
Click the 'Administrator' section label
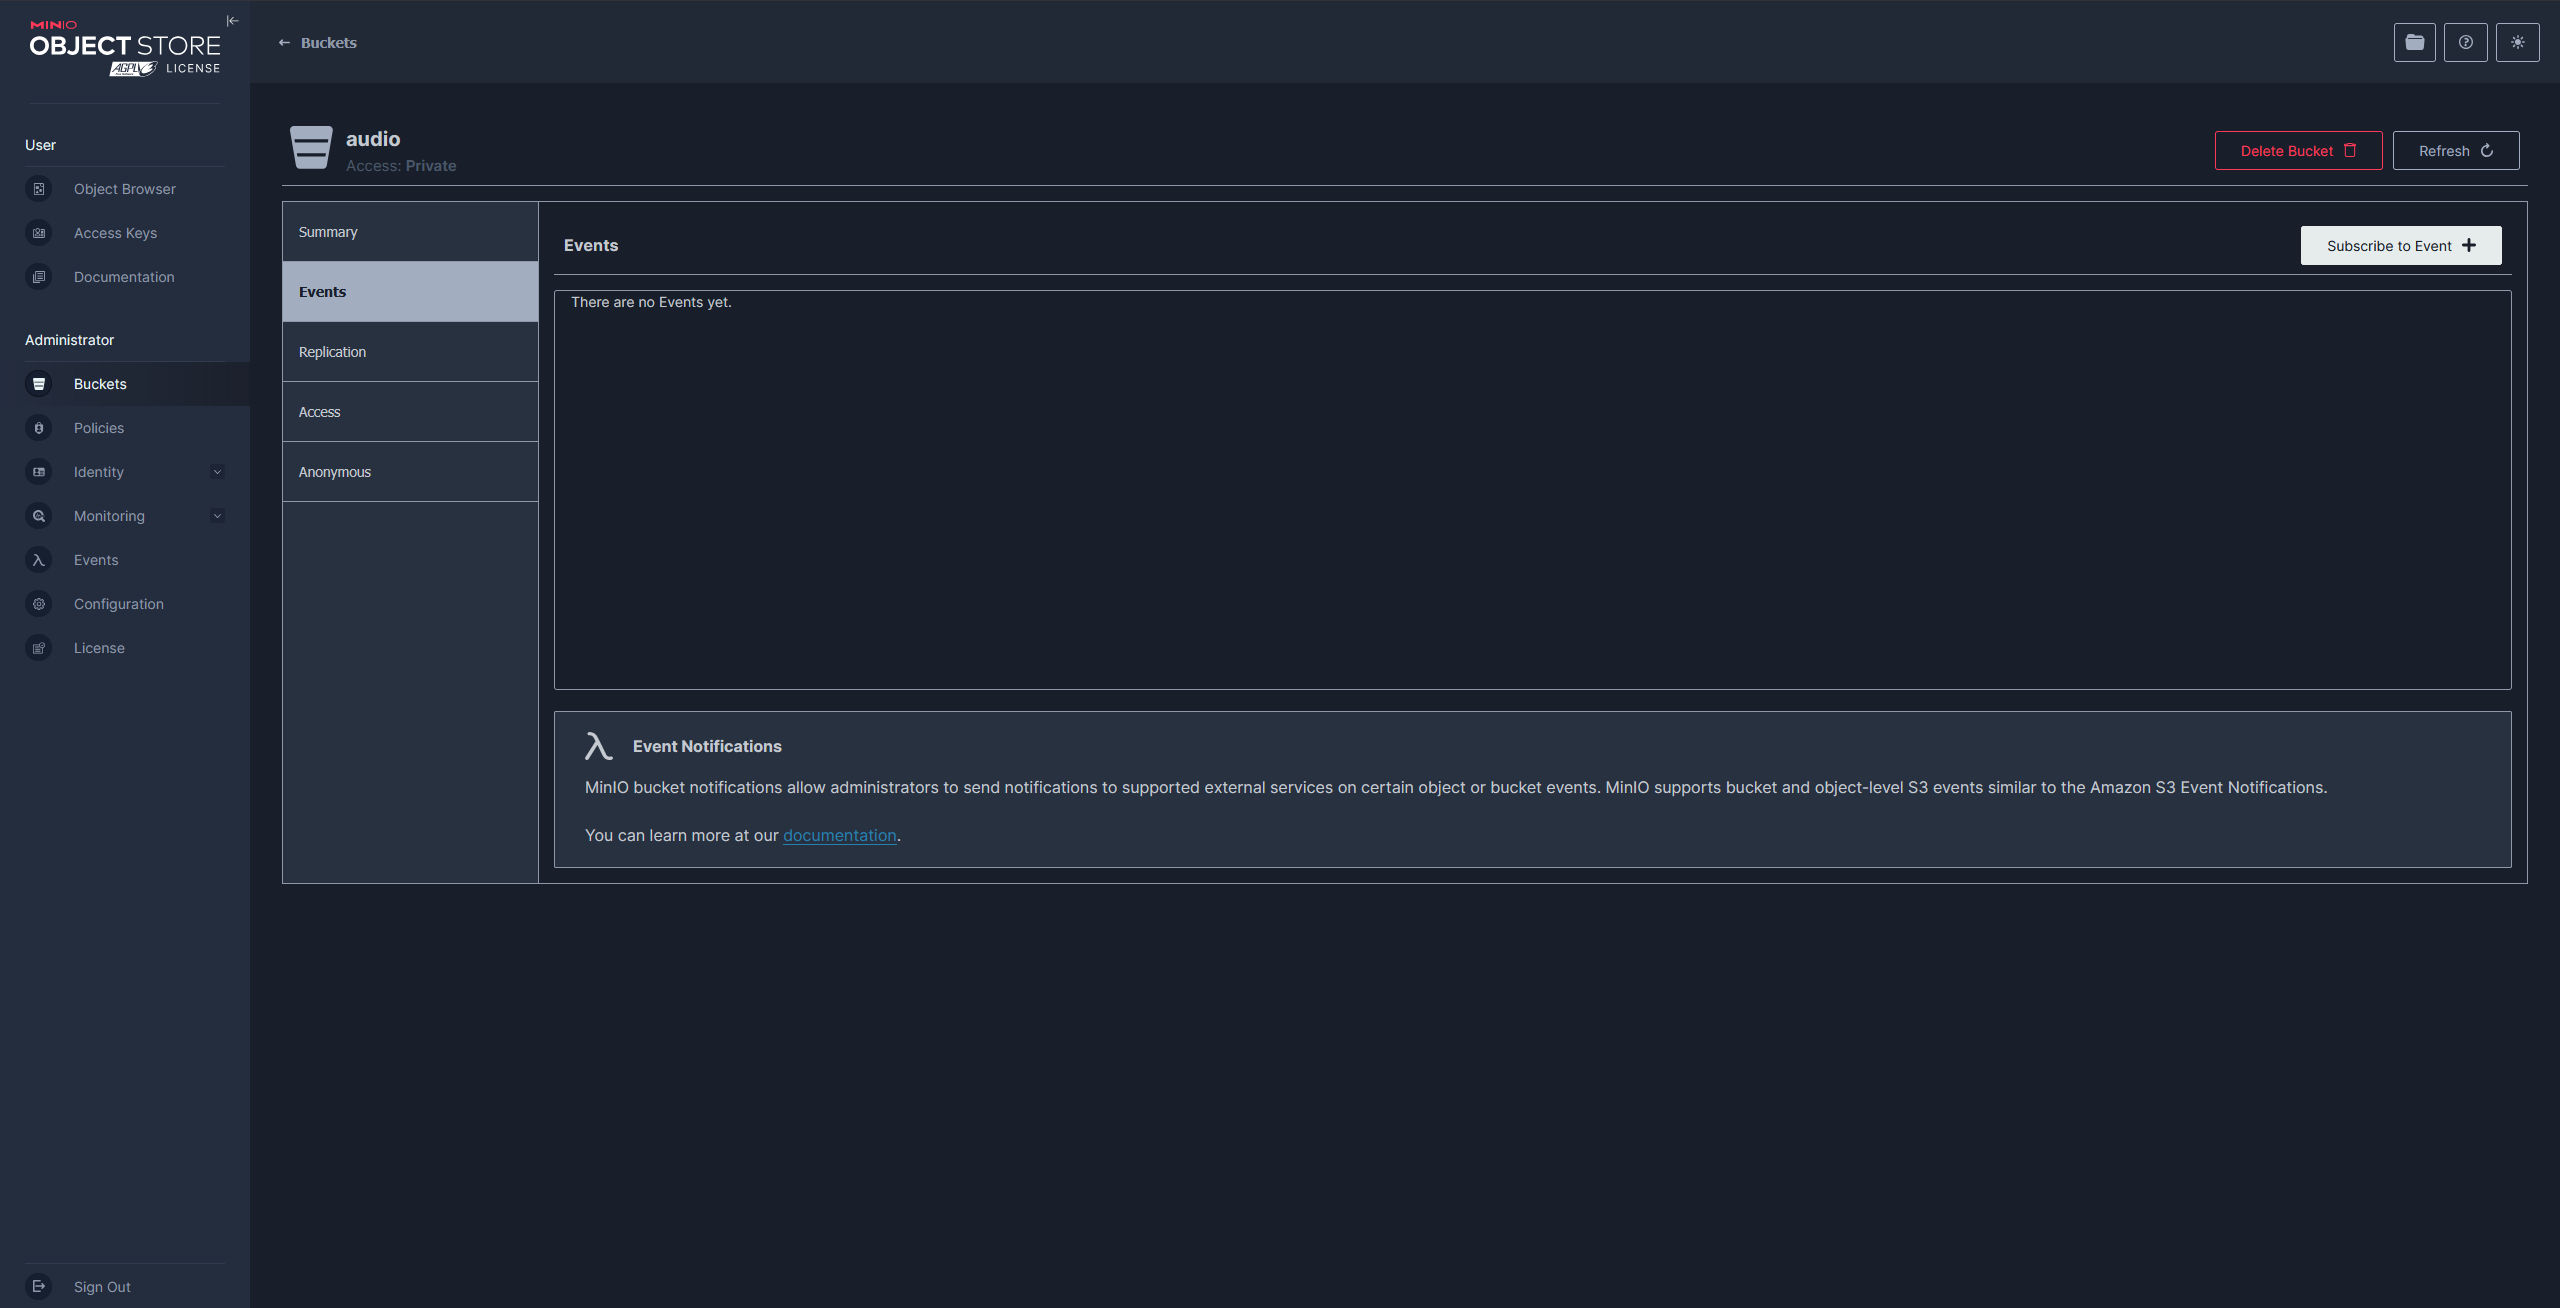coord(69,340)
